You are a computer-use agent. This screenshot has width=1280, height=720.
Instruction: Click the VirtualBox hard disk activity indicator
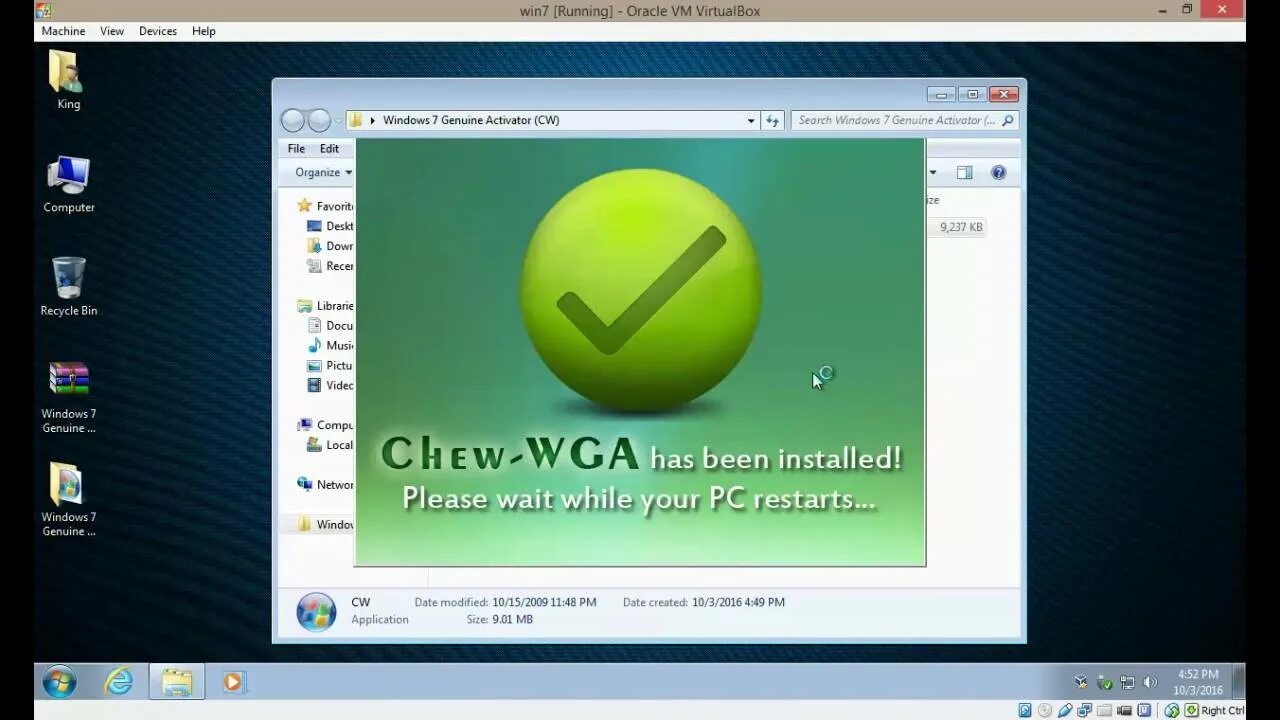click(1025, 710)
